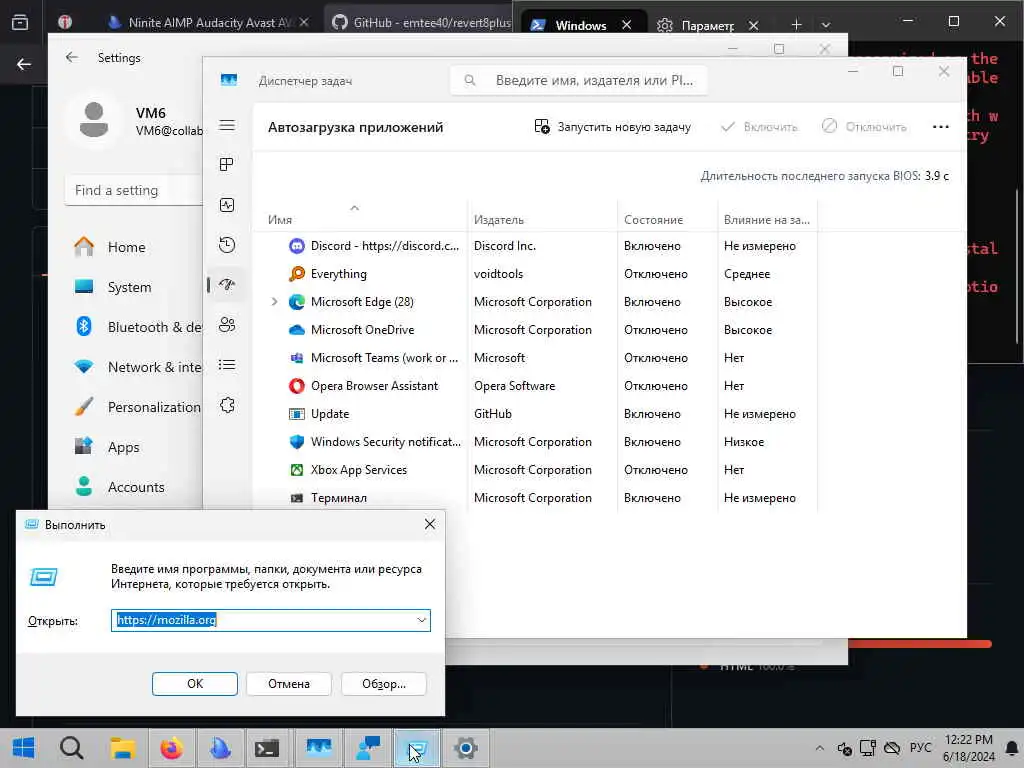Viewport: 1024px width, 768px height.
Task: Open Apps in Settings sidebar
Action: coord(123,447)
